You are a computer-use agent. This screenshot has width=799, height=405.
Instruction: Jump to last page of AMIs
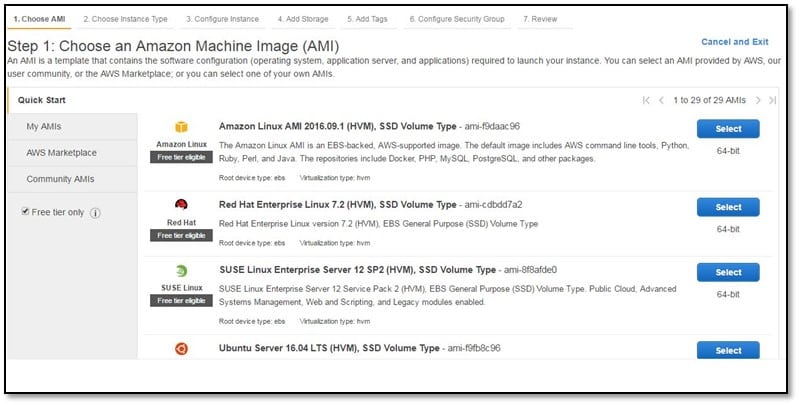tap(773, 100)
